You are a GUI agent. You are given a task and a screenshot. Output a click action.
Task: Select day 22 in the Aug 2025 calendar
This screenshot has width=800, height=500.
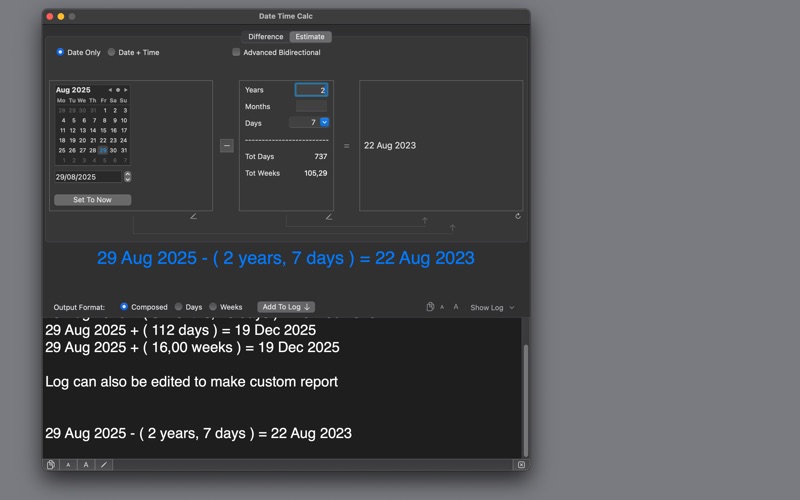coord(103,140)
